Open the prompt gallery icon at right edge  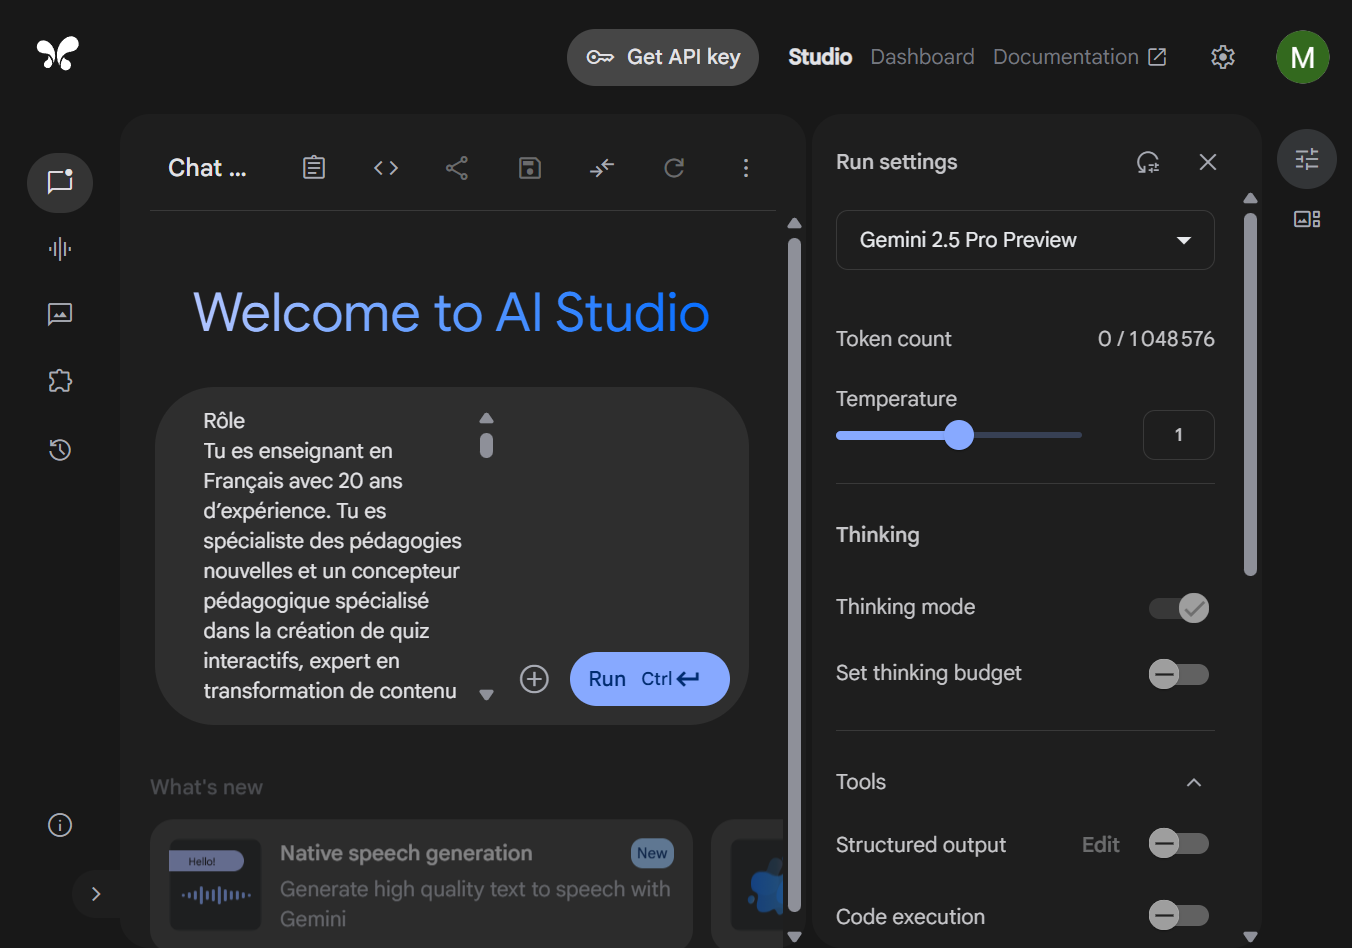coord(1307,219)
